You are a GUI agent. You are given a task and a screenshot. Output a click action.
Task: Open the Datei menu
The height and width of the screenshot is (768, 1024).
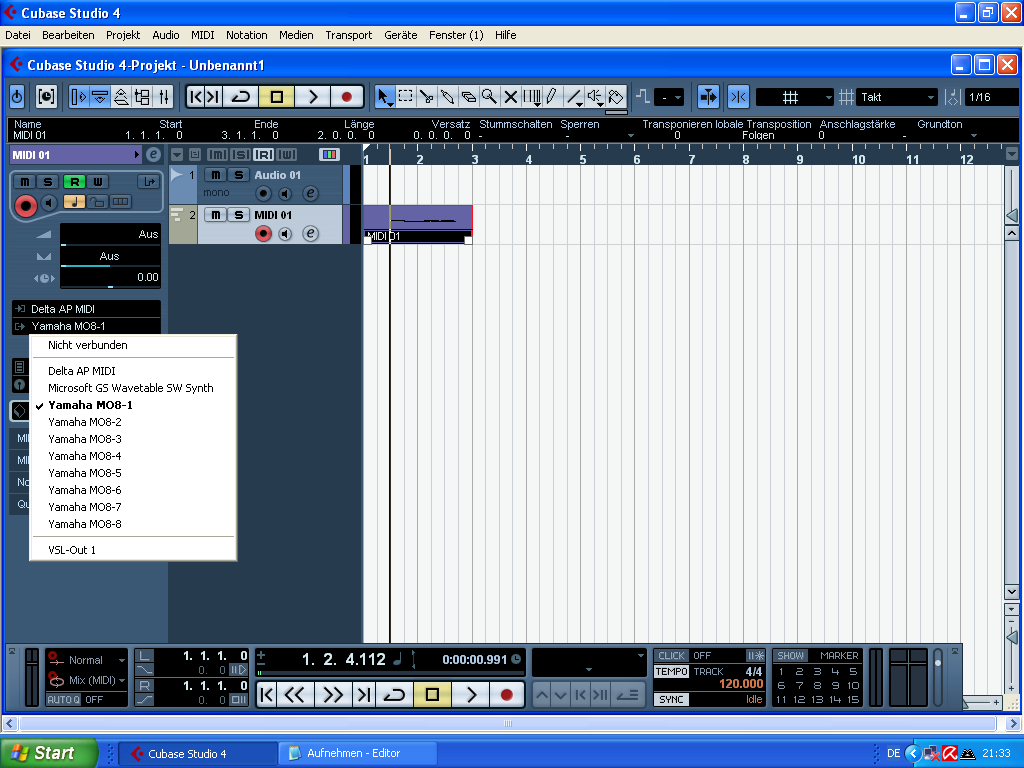(18, 35)
